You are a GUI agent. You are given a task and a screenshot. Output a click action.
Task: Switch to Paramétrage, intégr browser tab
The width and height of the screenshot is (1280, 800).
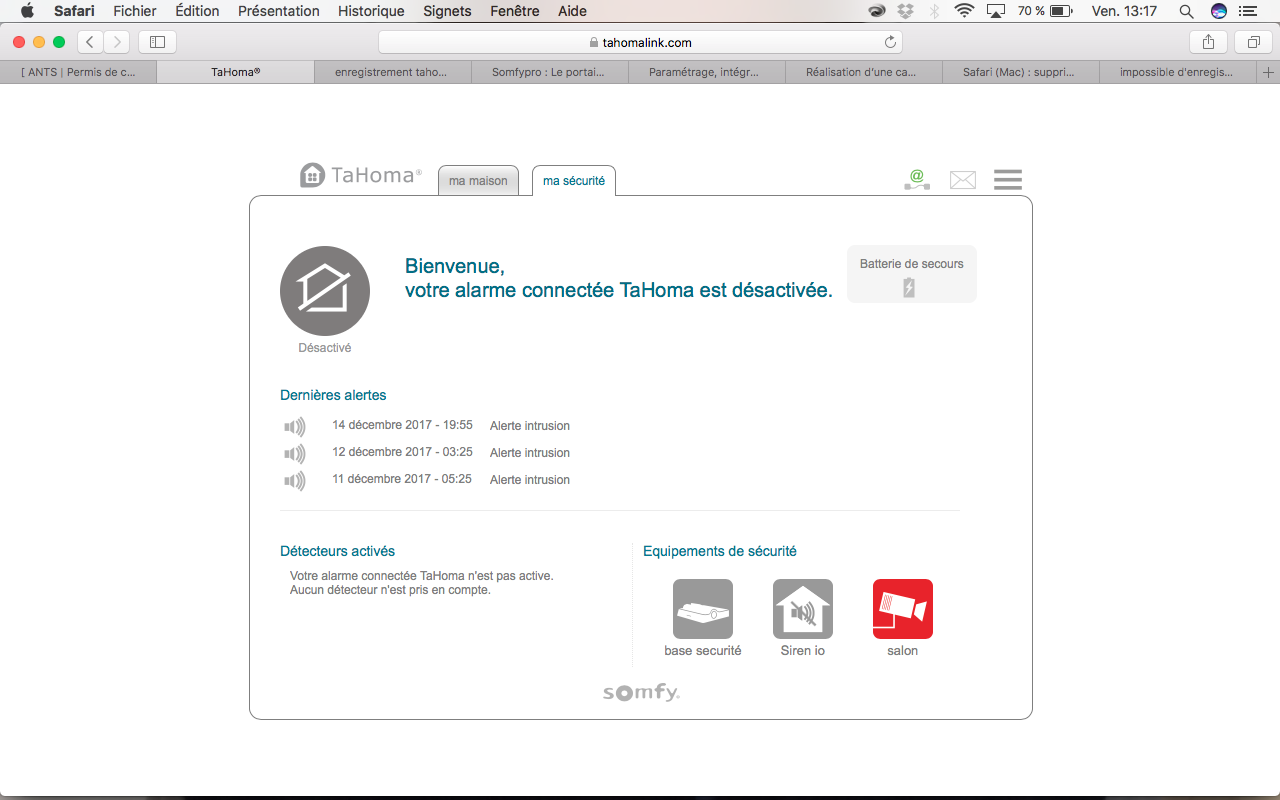click(x=706, y=72)
